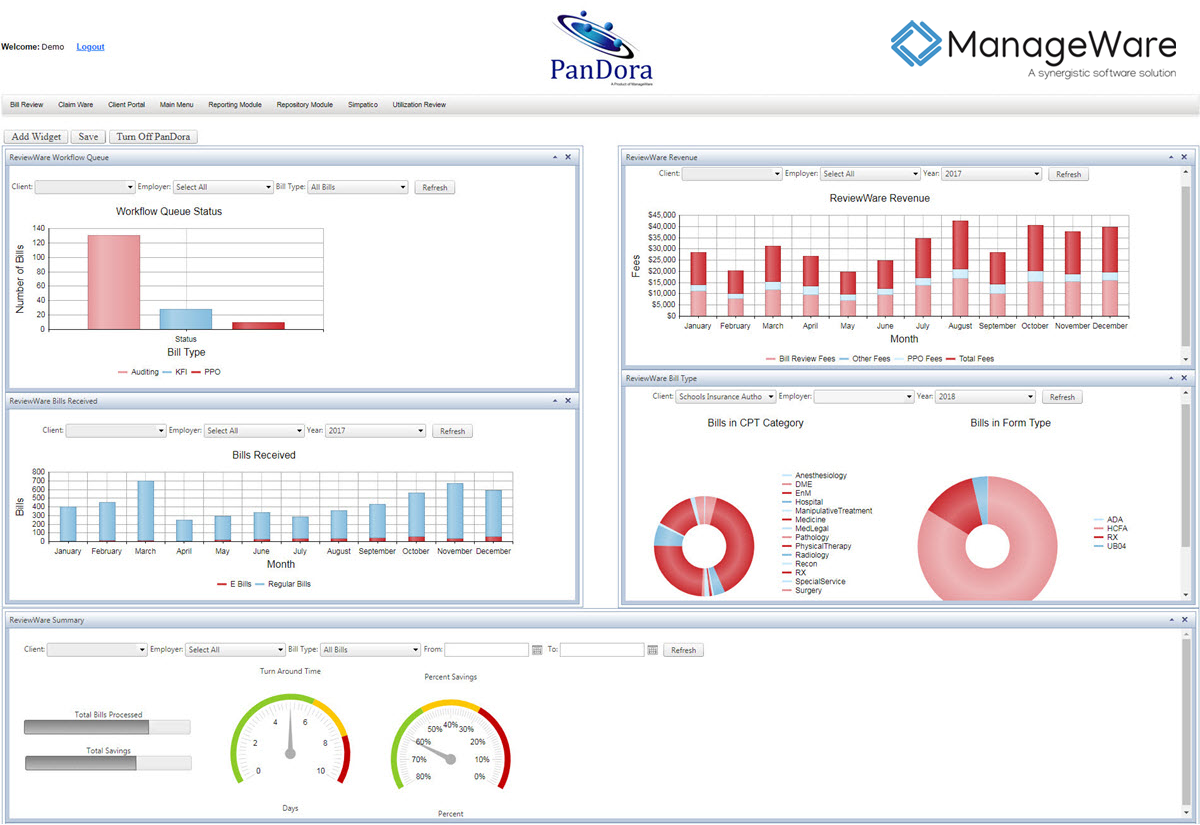Collapse the ReviewWare Summary widget
Viewport: 1200px width, 825px height.
click(1171, 620)
